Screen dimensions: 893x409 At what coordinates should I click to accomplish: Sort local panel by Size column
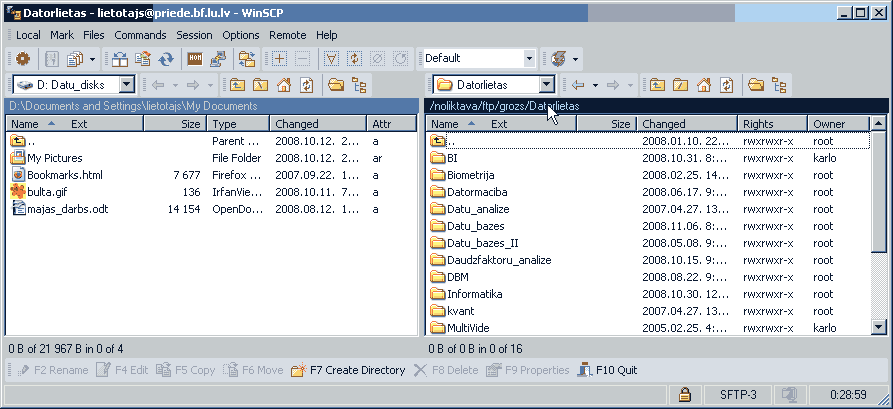[x=175, y=124]
